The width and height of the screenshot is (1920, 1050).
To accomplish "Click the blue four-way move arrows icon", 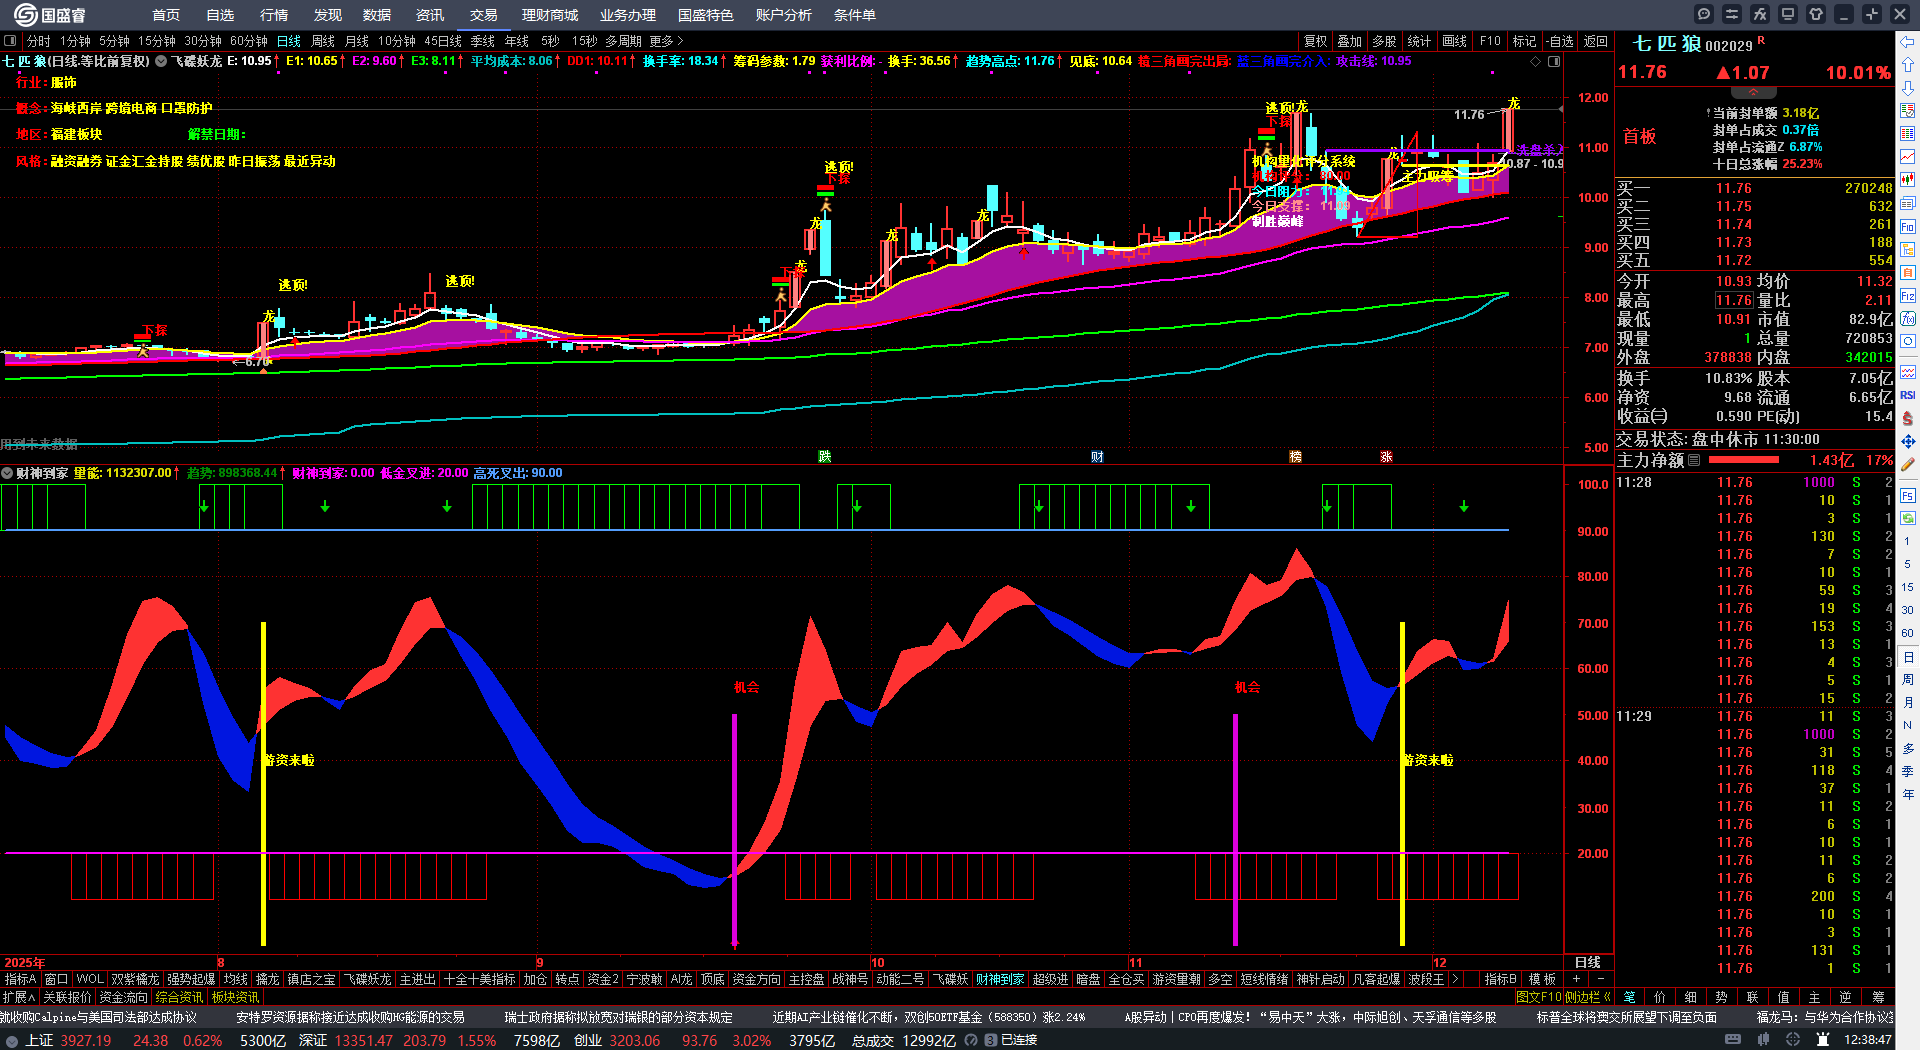I will pos(1908,441).
